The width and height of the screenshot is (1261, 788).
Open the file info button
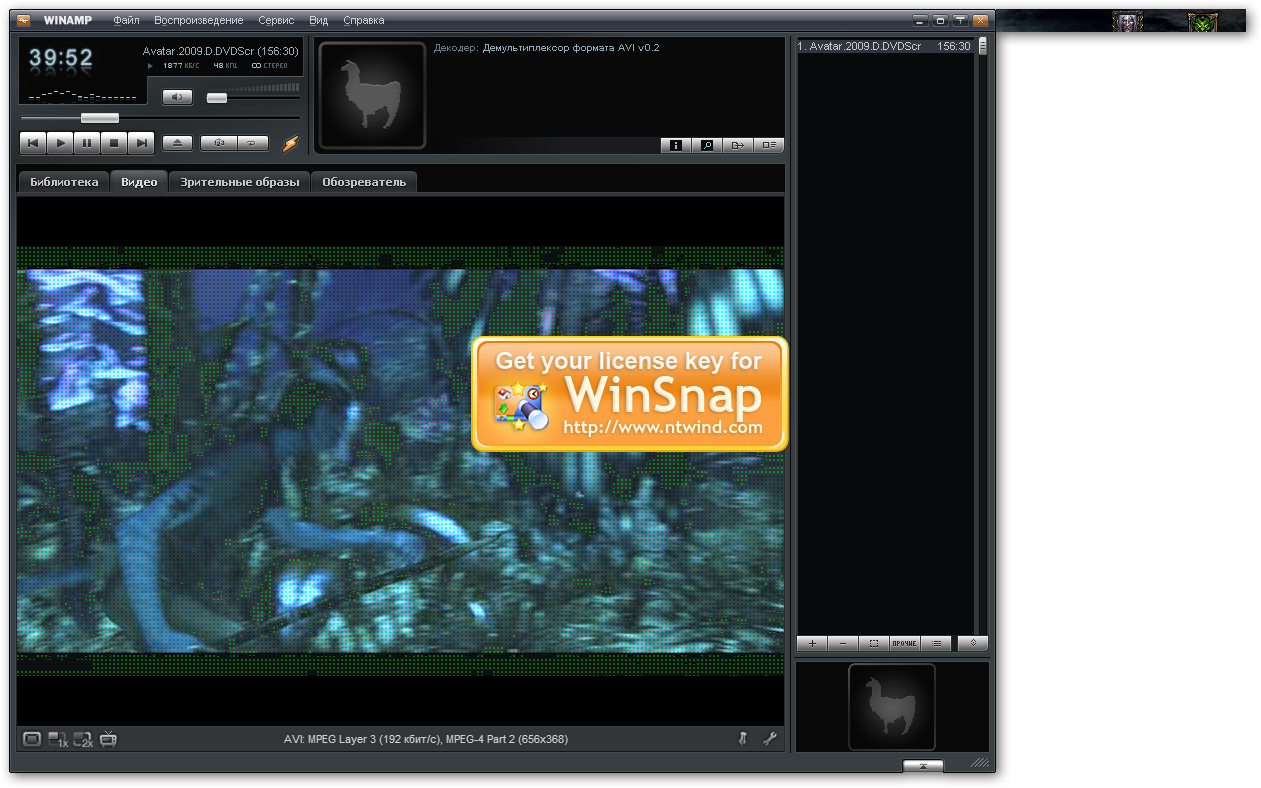676,145
